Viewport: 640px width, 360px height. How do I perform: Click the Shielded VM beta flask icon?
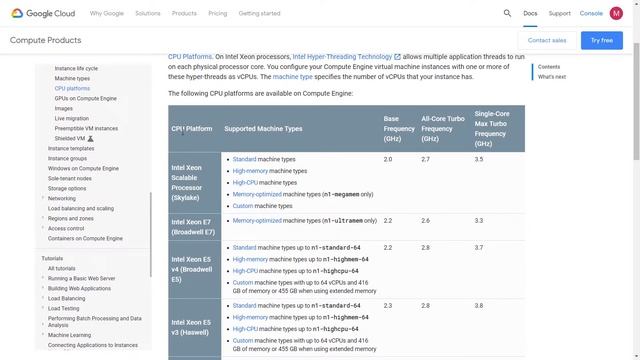[91, 139]
